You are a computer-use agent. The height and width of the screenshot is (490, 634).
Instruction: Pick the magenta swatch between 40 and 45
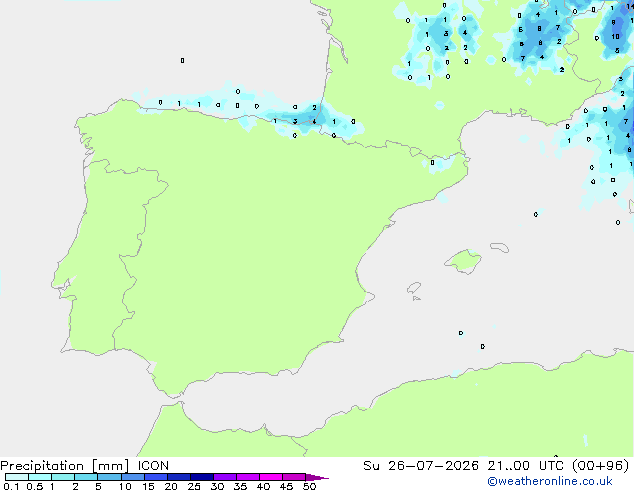click(271, 477)
